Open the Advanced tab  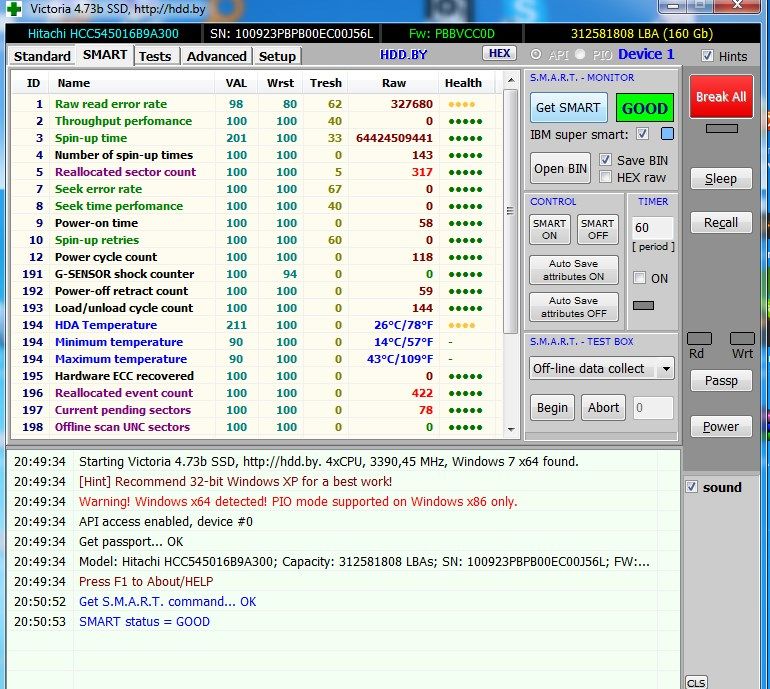click(217, 56)
